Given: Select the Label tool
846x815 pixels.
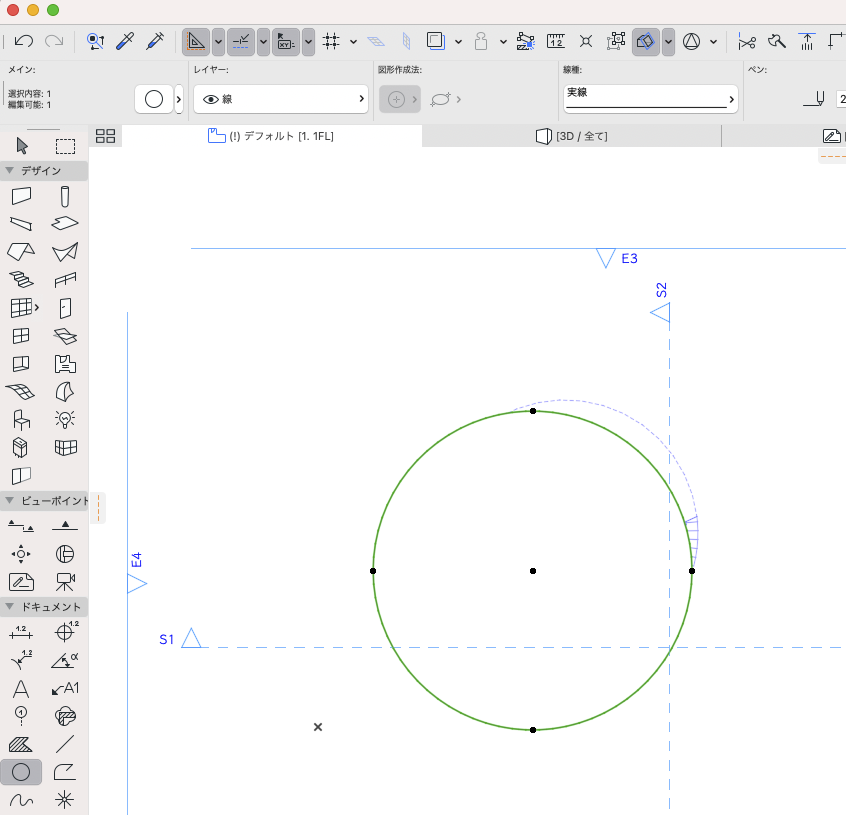Looking at the screenshot, I should pos(65,688).
